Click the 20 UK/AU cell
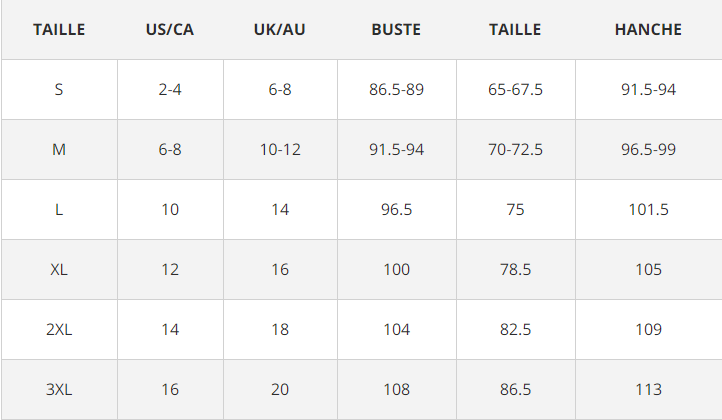This screenshot has width=722, height=420. point(279,390)
